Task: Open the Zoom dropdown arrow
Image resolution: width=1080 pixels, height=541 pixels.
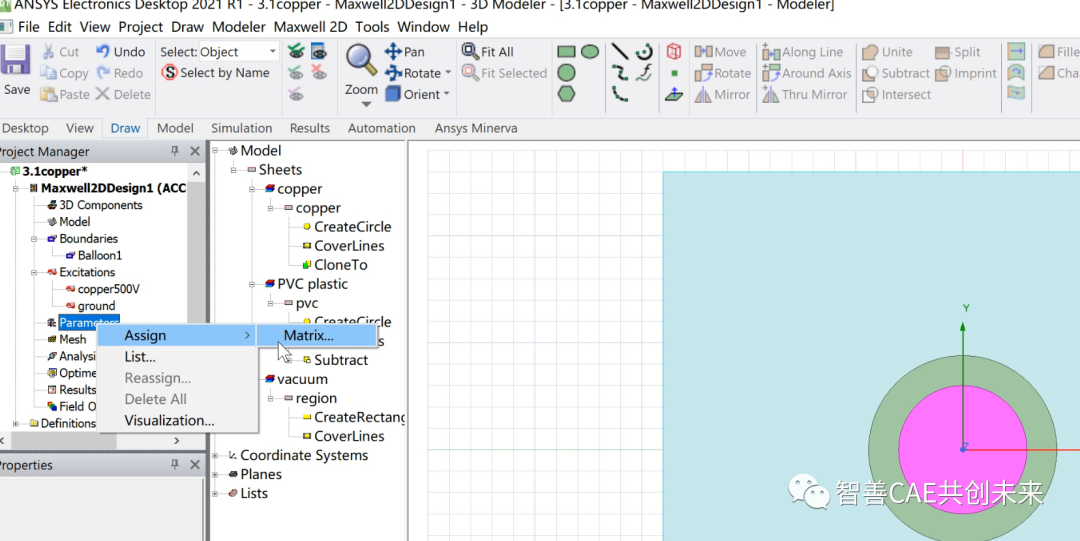Action: click(366, 104)
